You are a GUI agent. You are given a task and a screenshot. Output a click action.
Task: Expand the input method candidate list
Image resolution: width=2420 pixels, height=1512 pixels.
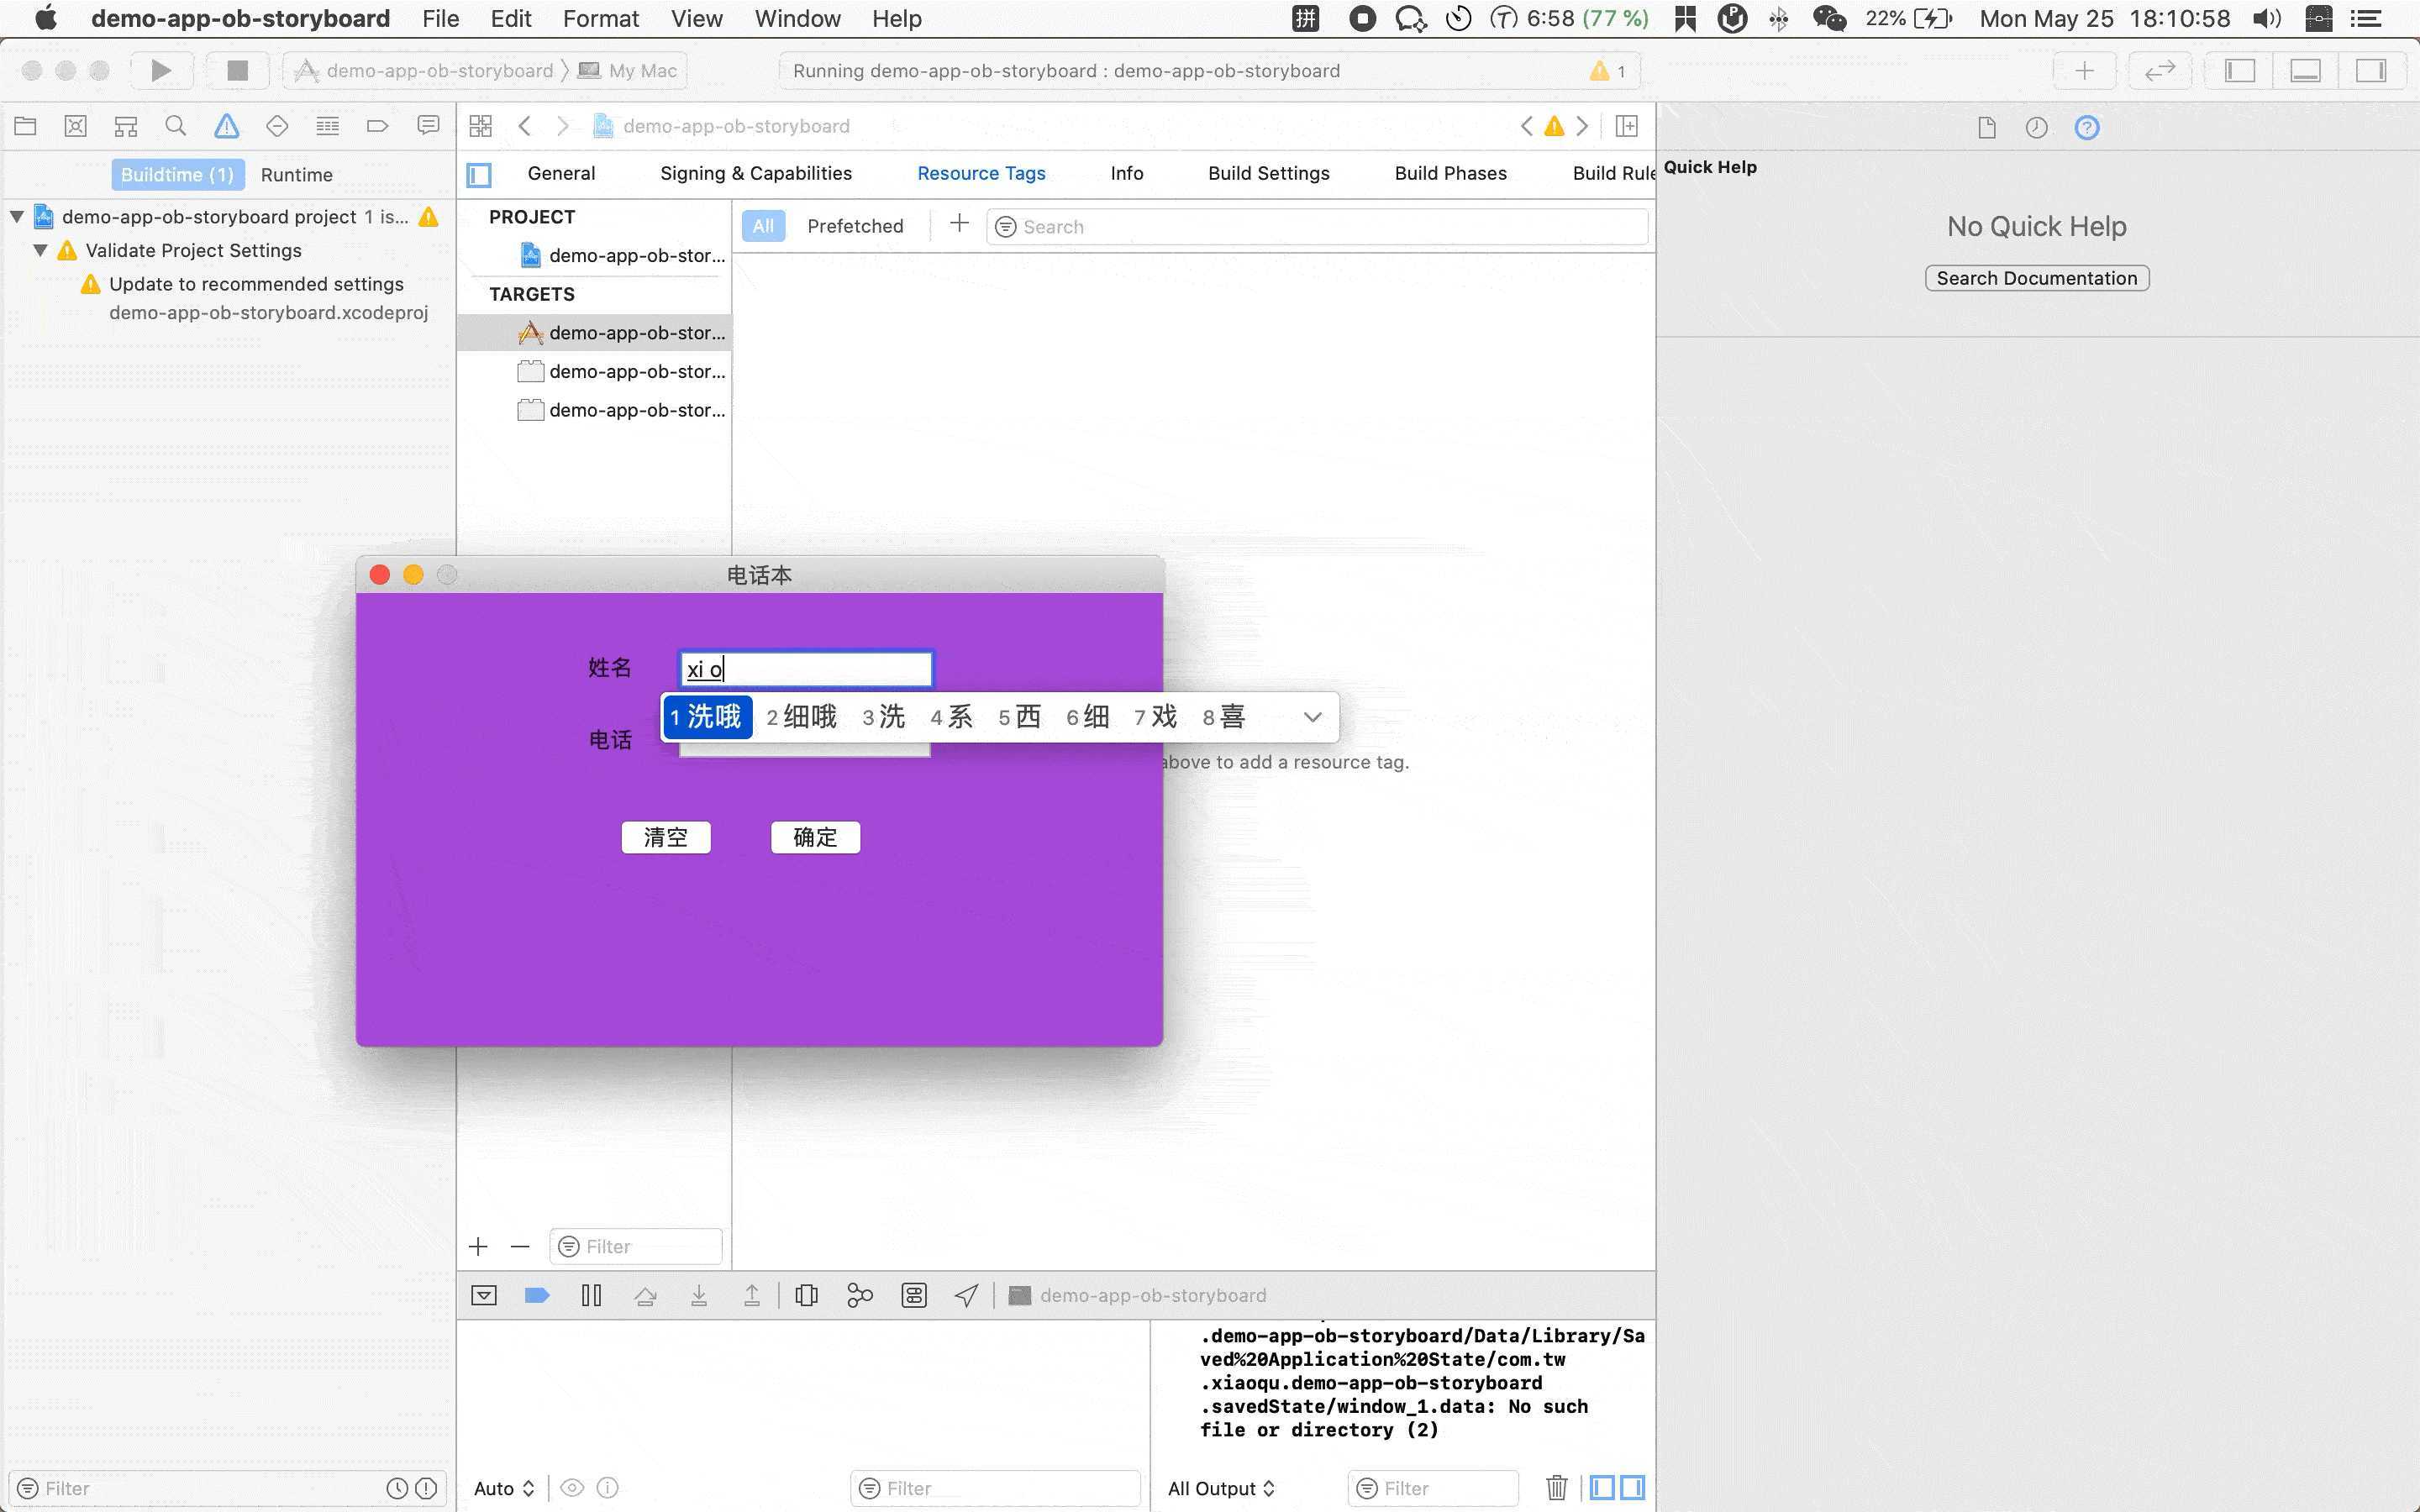tap(1312, 717)
